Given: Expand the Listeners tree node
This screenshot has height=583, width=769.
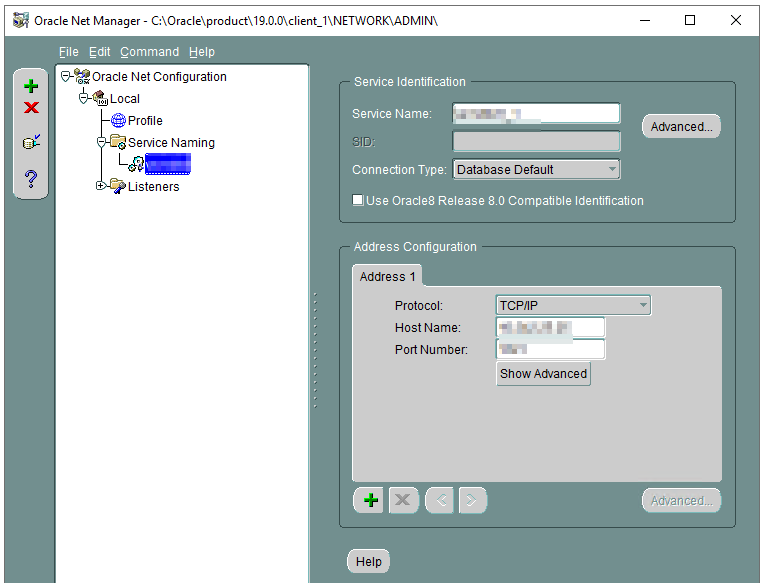Looking at the screenshot, I should (101, 185).
